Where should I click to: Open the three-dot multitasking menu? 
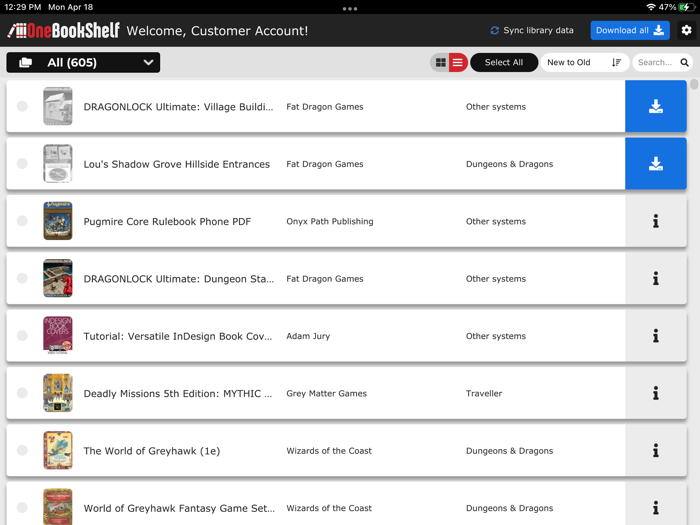(x=350, y=8)
